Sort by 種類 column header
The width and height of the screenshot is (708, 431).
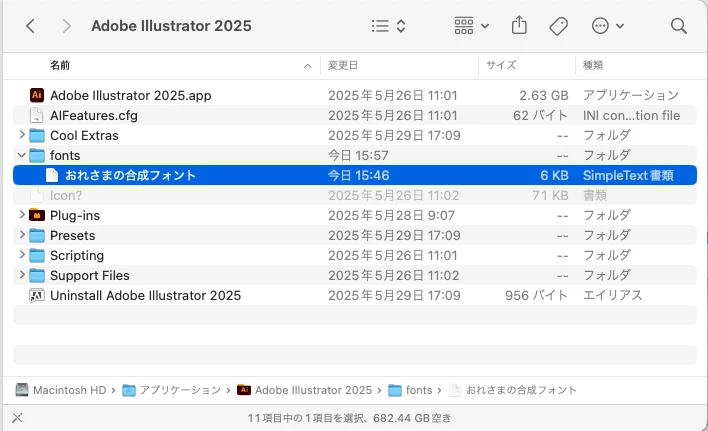pyautogui.click(x=593, y=65)
